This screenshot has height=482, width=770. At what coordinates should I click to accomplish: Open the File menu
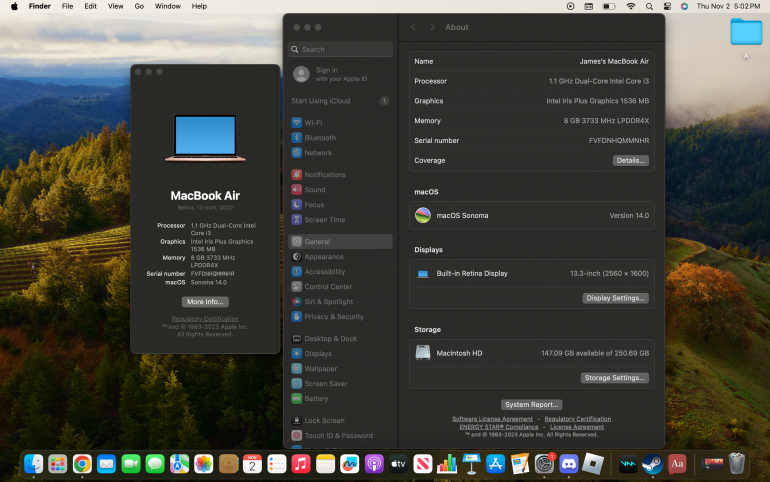68,6
